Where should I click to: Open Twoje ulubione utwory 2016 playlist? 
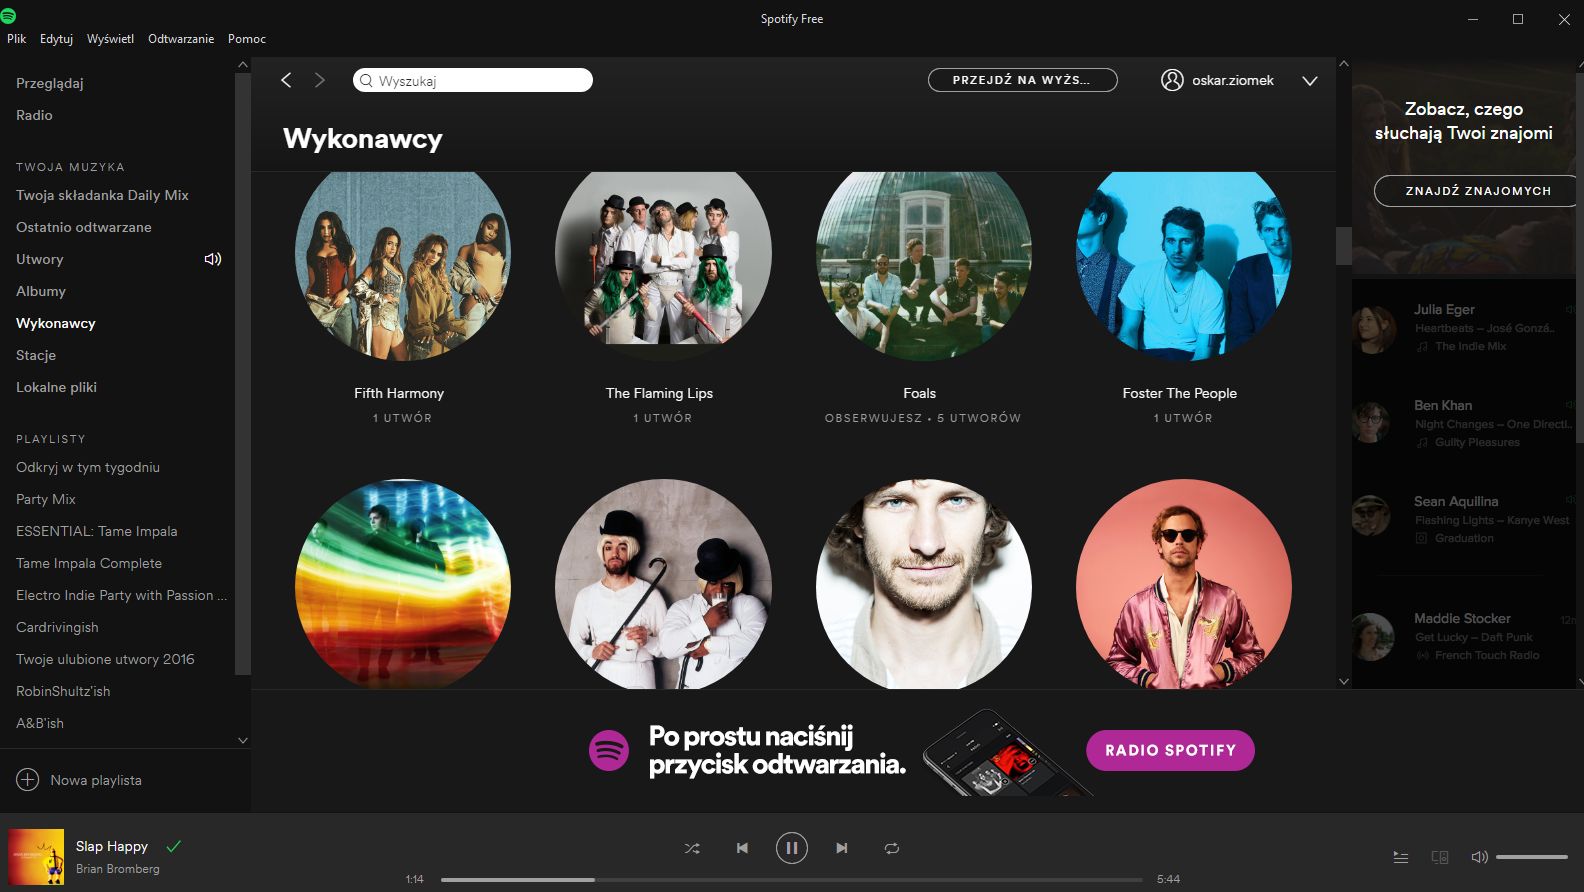pos(105,659)
